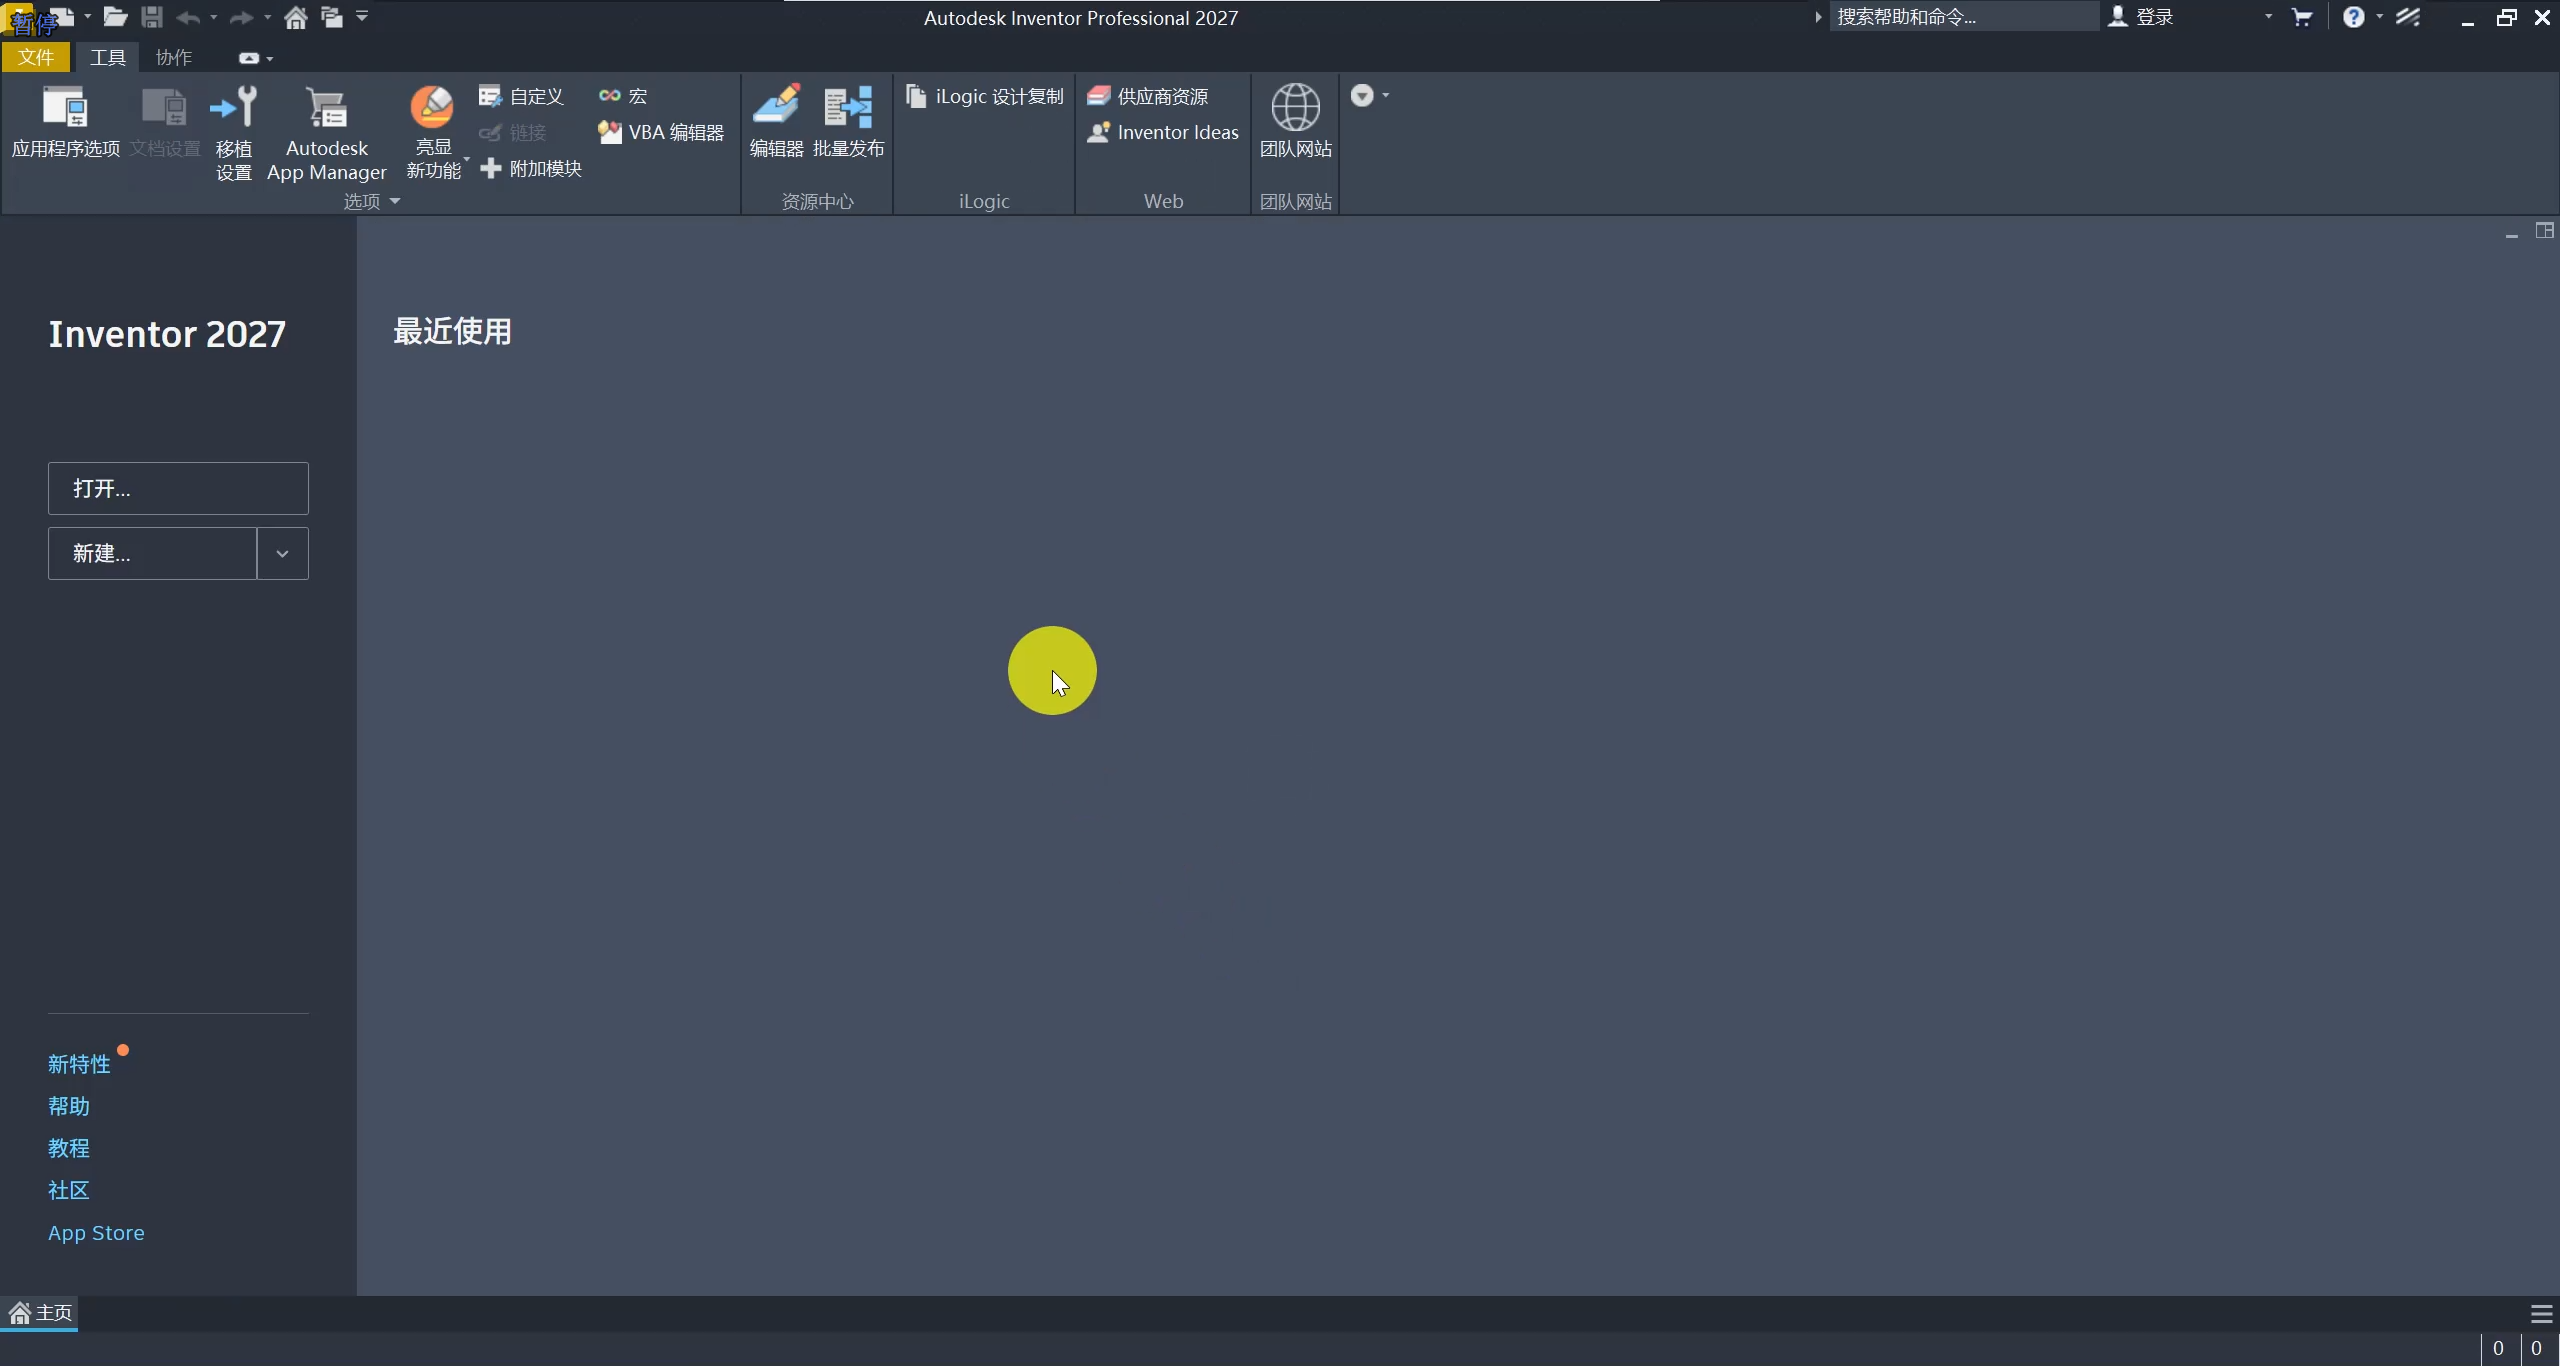Click the Projects icon in quick access toolbar

331,17
